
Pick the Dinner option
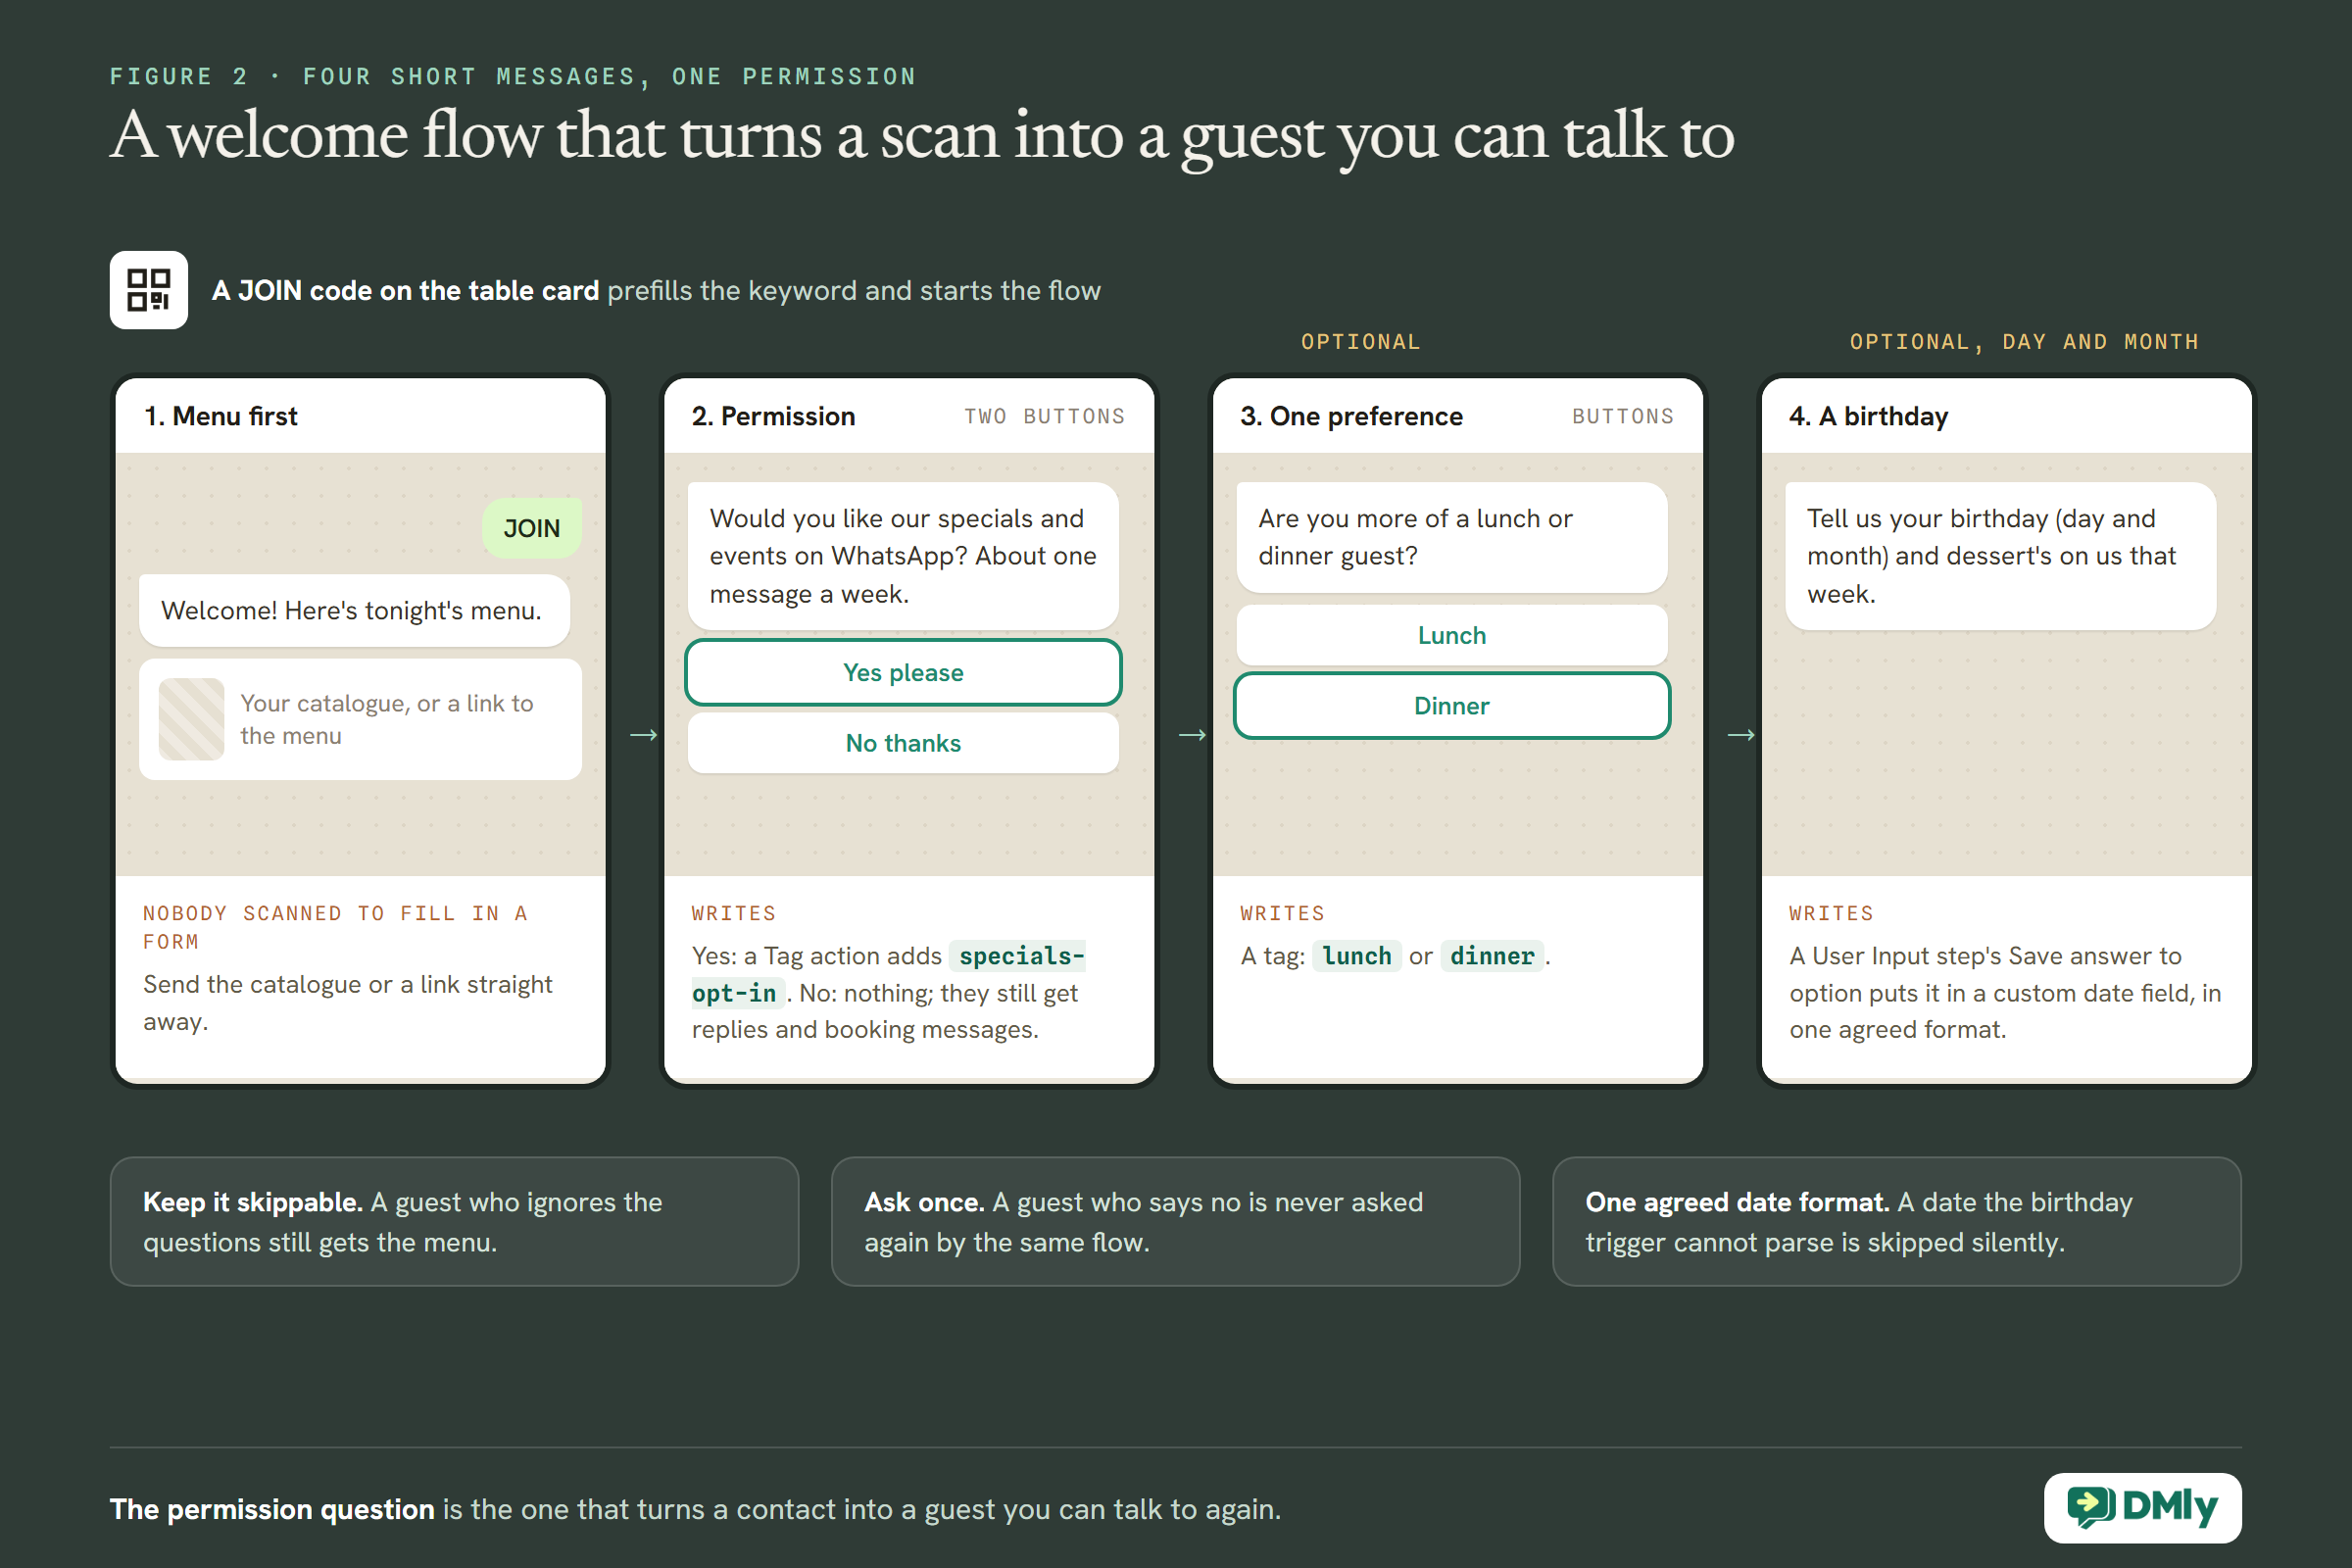click(x=1451, y=706)
